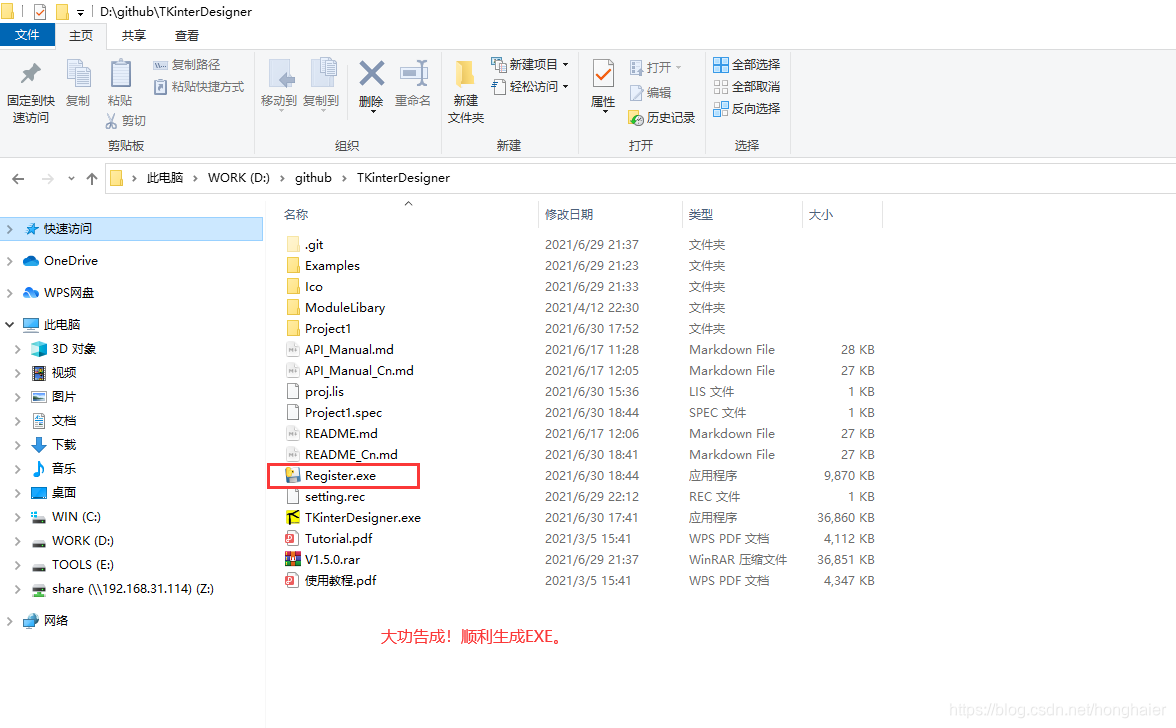Collapse the 此电脑 tree node
This screenshot has height=728, width=1176.
click(10, 325)
